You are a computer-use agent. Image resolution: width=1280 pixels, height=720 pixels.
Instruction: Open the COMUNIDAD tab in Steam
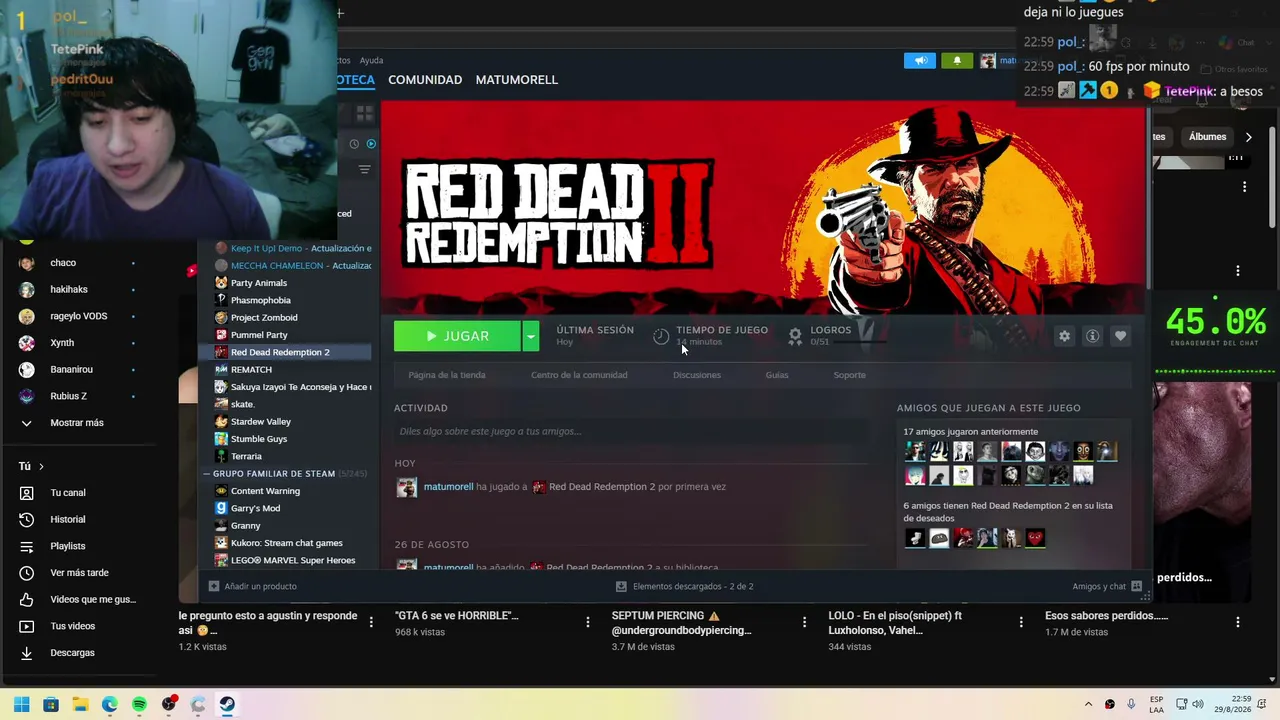click(x=425, y=80)
